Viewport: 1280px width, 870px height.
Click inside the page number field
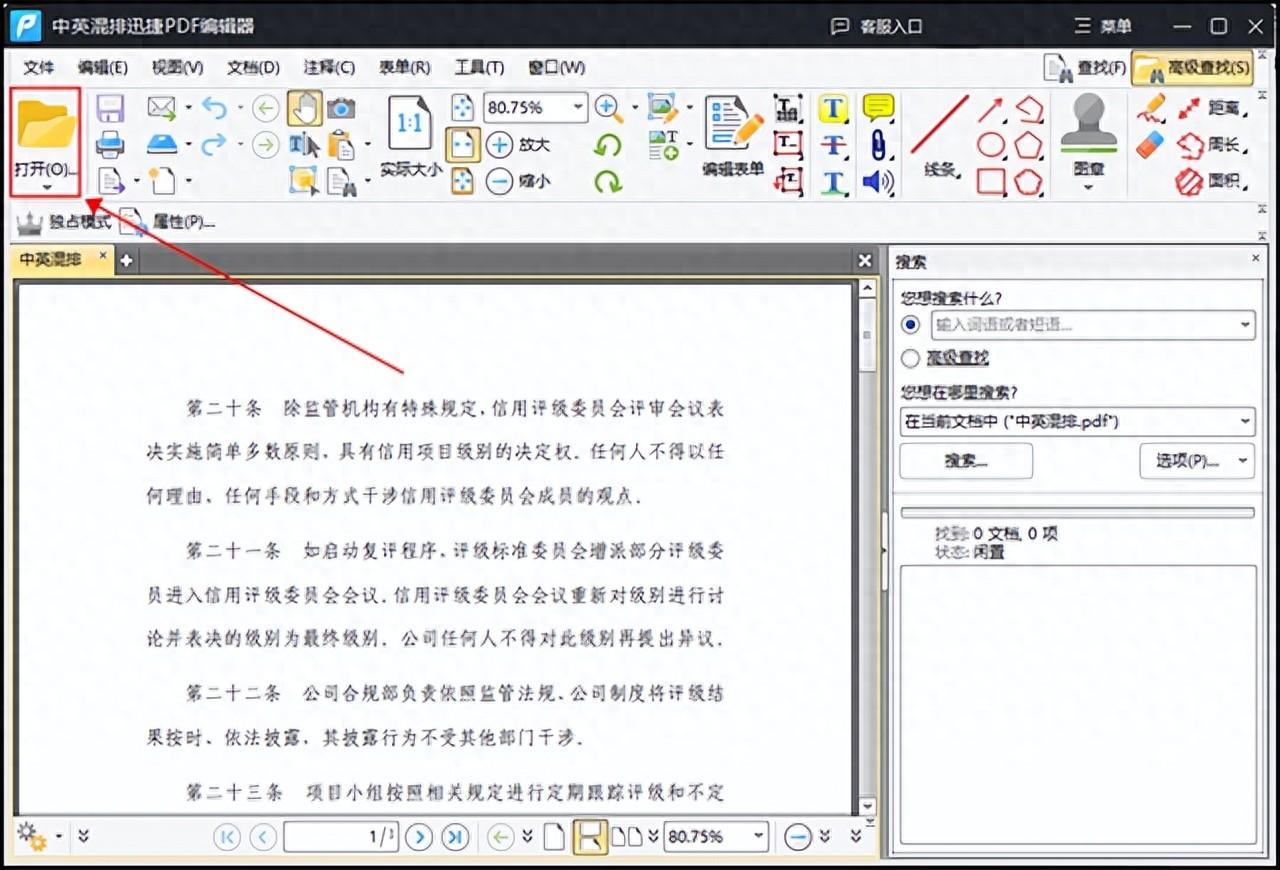(340, 837)
